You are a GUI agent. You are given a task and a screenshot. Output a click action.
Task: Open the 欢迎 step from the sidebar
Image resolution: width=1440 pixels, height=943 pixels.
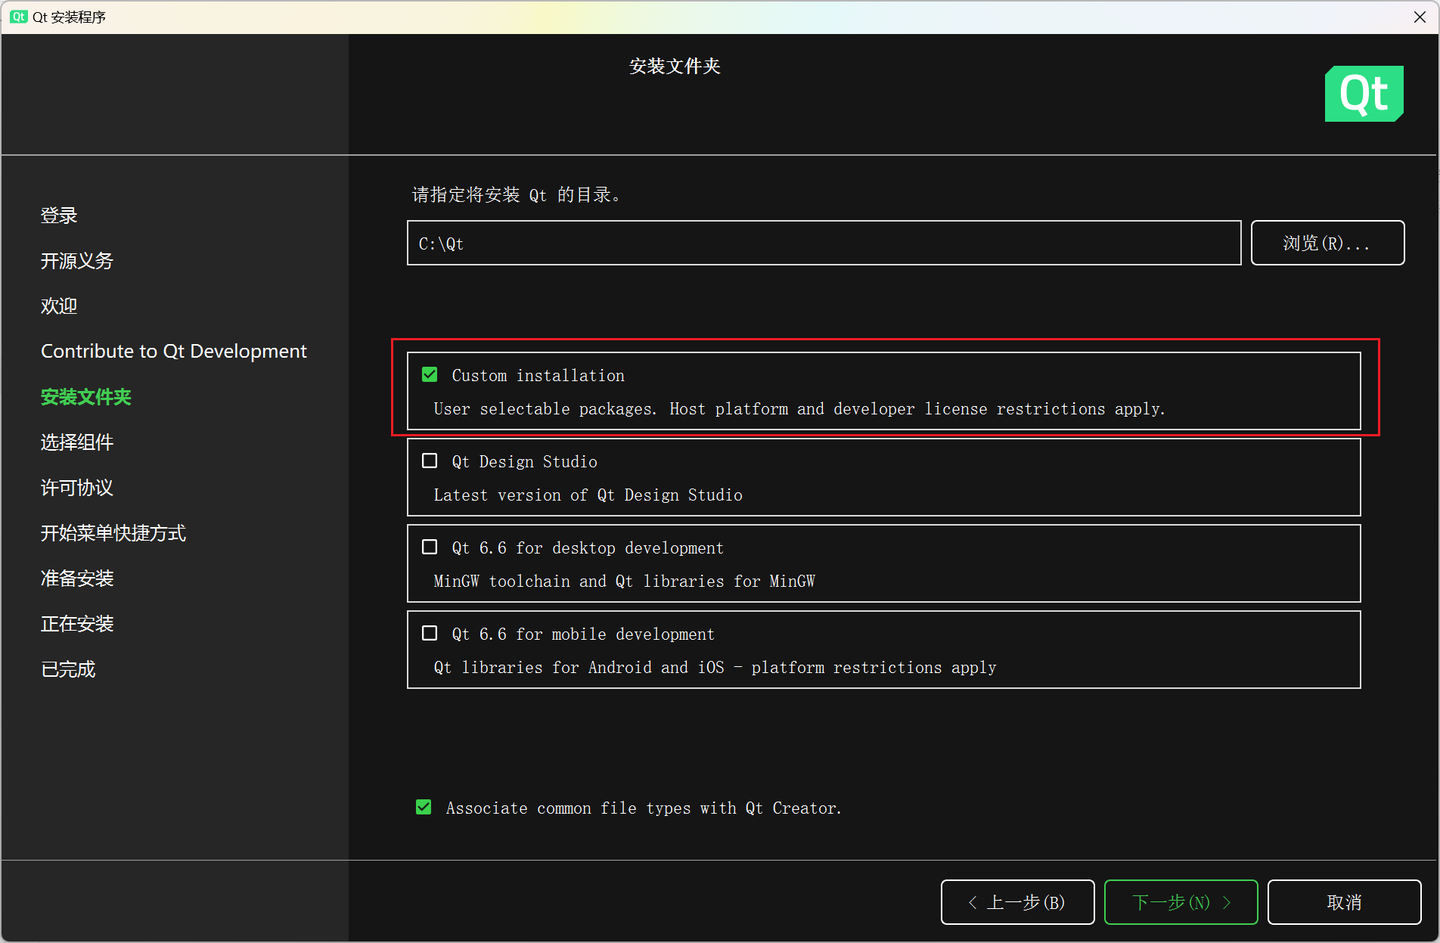coord(58,305)
